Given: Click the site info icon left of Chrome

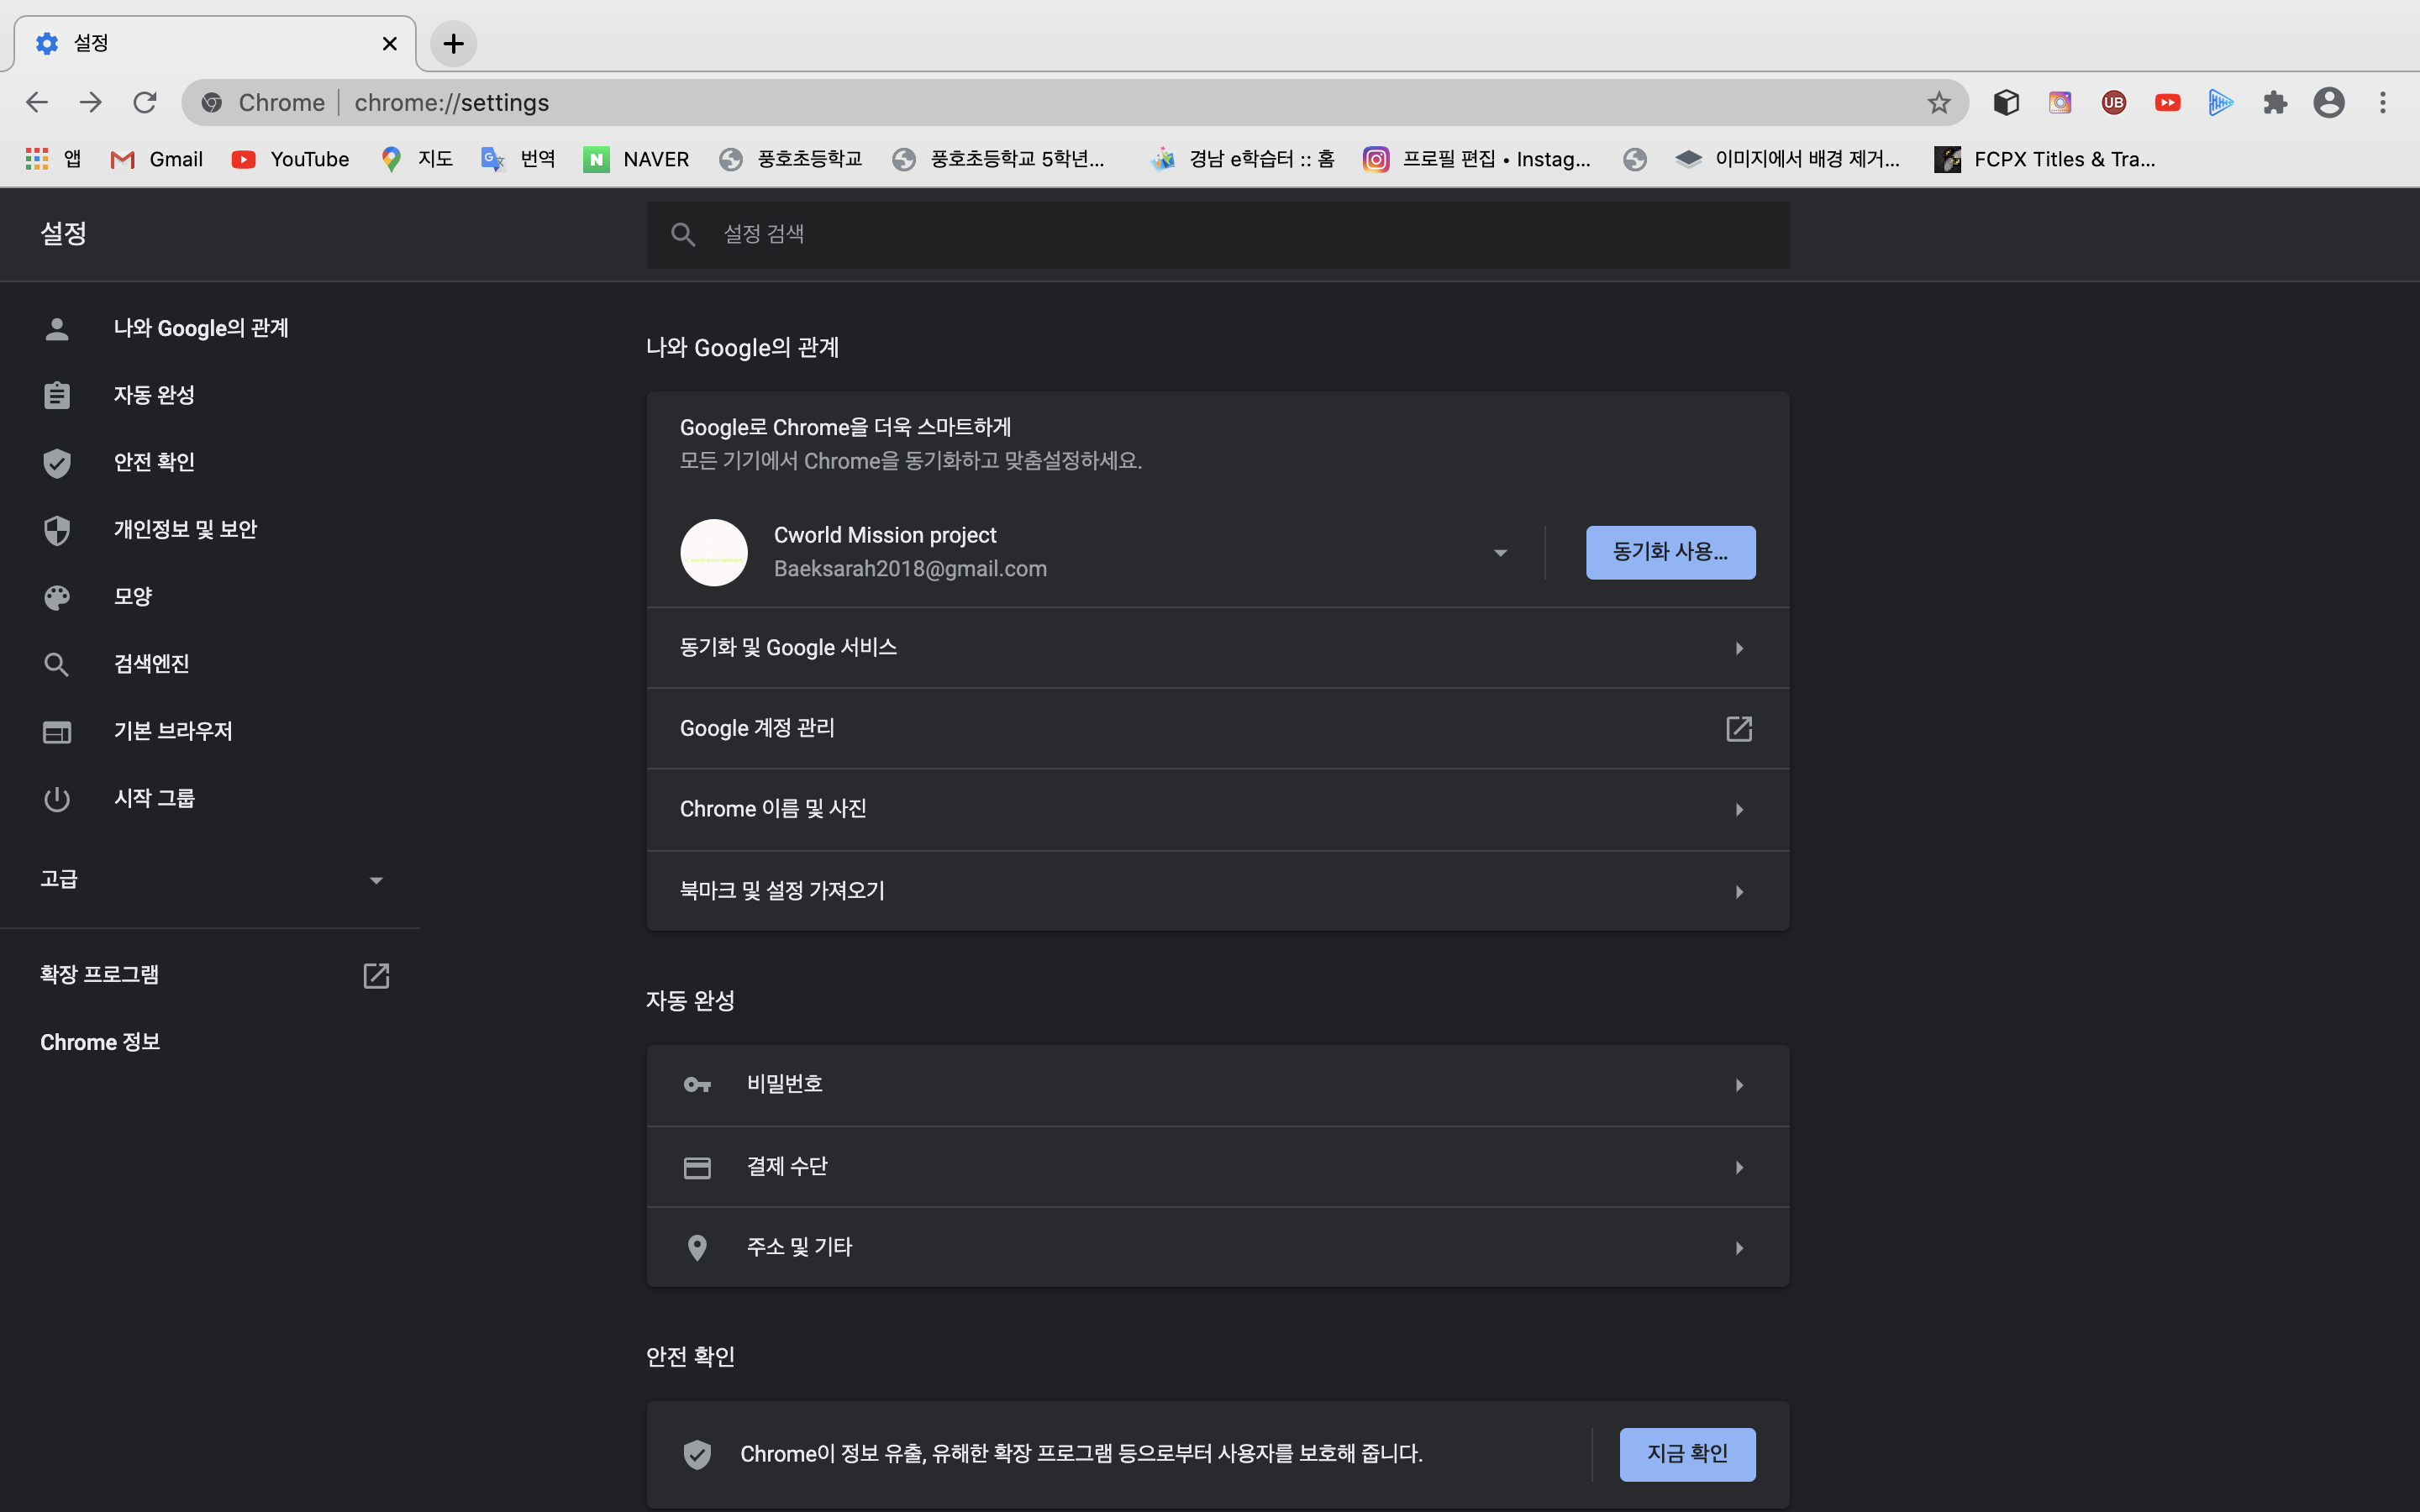Looking at the screenshot, I should [x=212, y=102].
